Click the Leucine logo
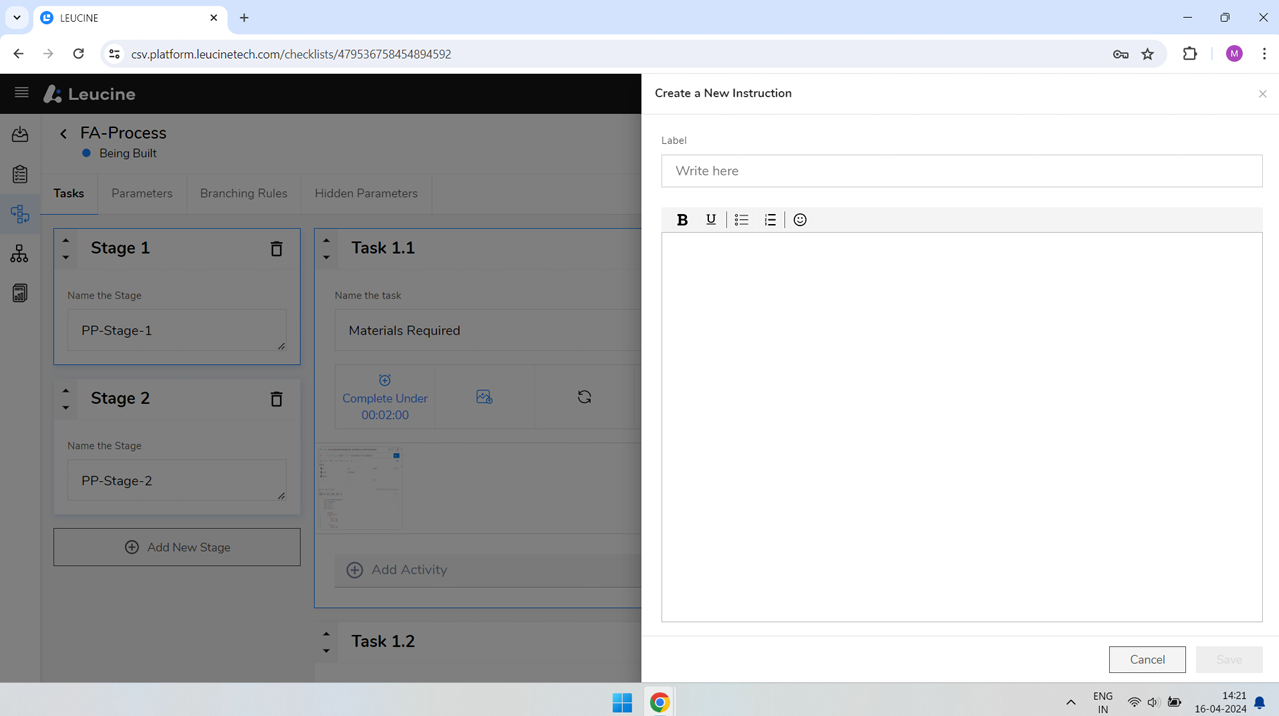Image resolution: width=1279 pixels, height=716 pixels. 90,94
